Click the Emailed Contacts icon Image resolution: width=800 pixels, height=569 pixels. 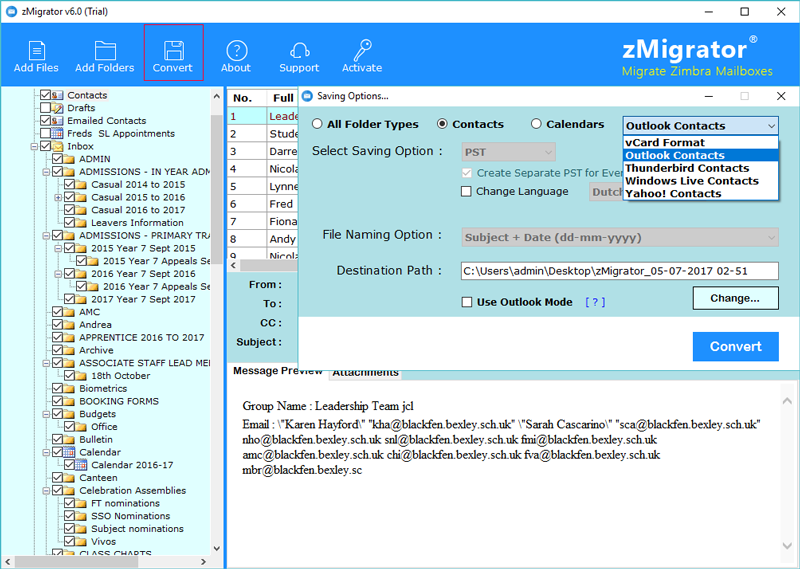click(58, 120)
